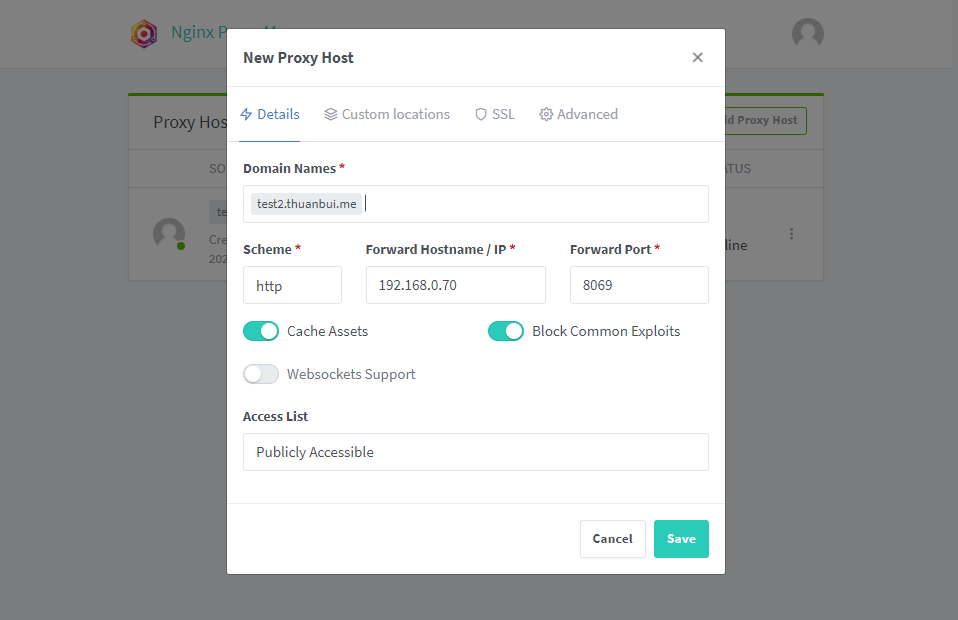
Task: Open the three-dot row actions menu
Action: click(791, 234)
